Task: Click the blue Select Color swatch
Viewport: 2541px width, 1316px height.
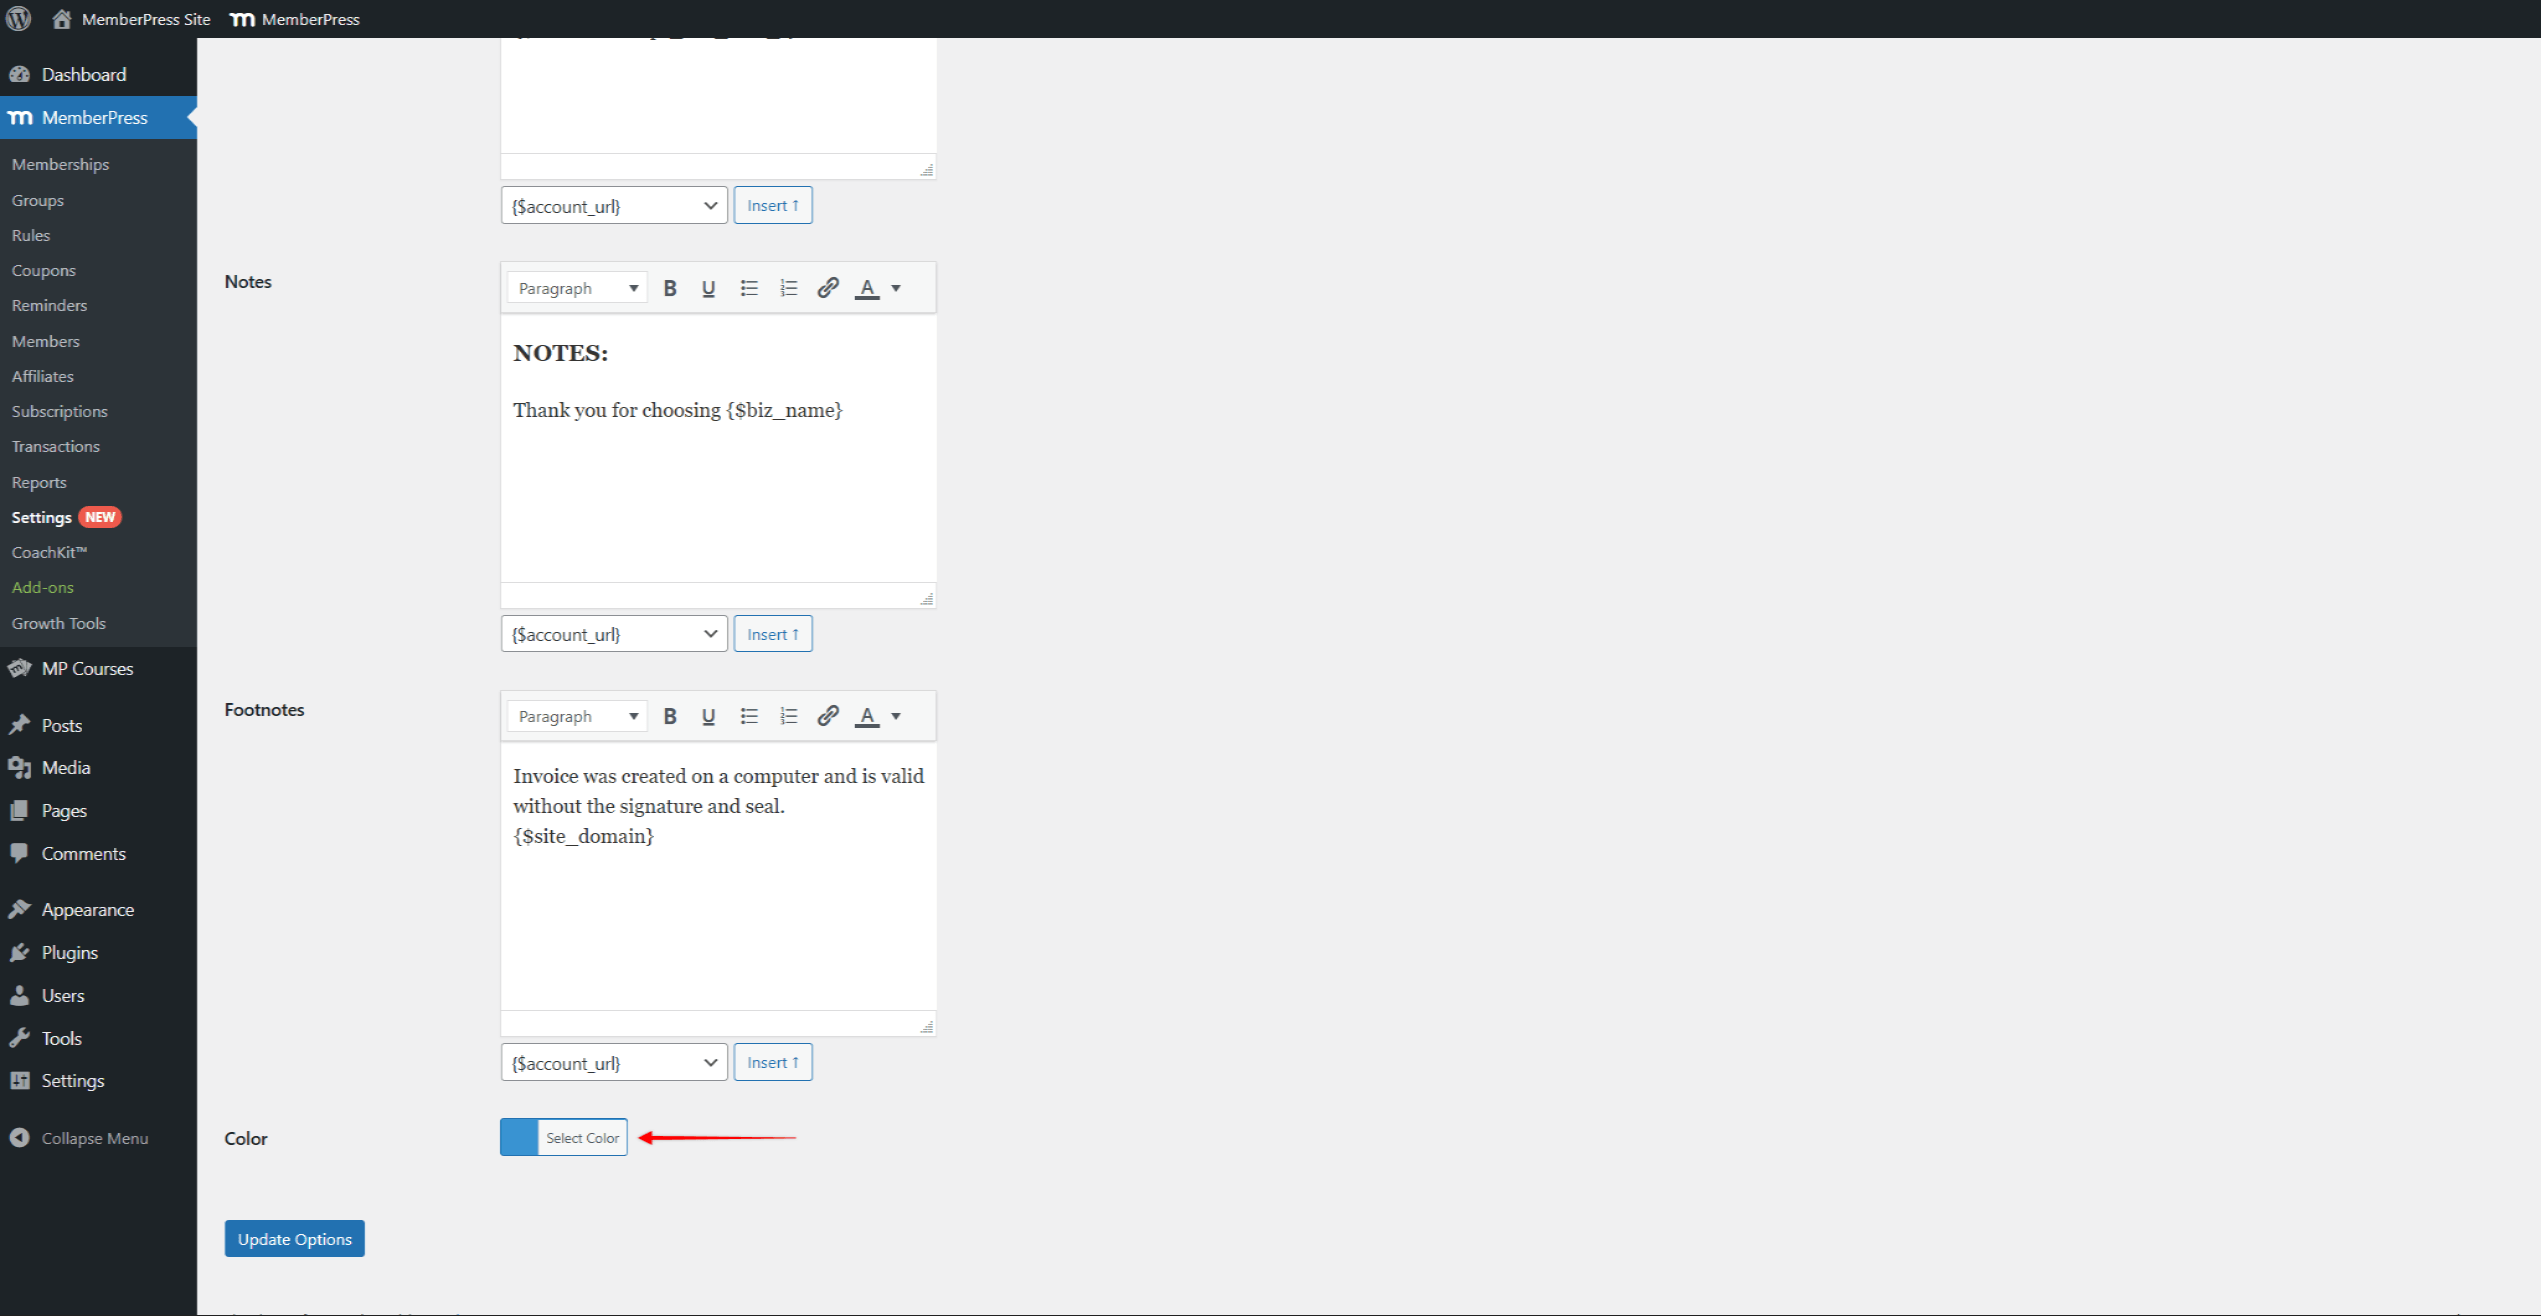Action: (x=519, y=1137)
